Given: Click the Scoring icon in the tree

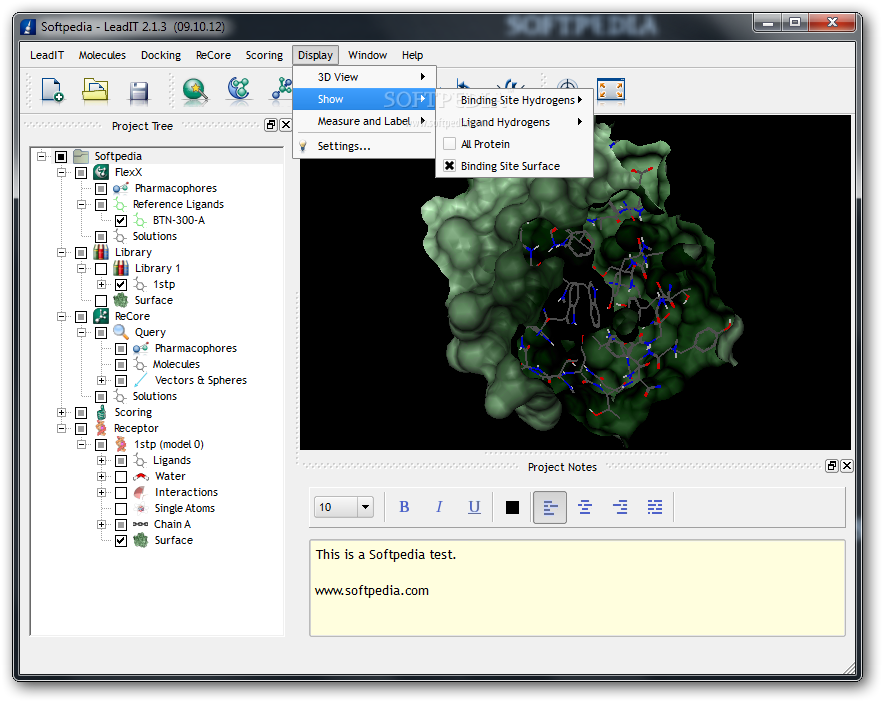Looking at the screenshot, I should [x=101, y=413].
